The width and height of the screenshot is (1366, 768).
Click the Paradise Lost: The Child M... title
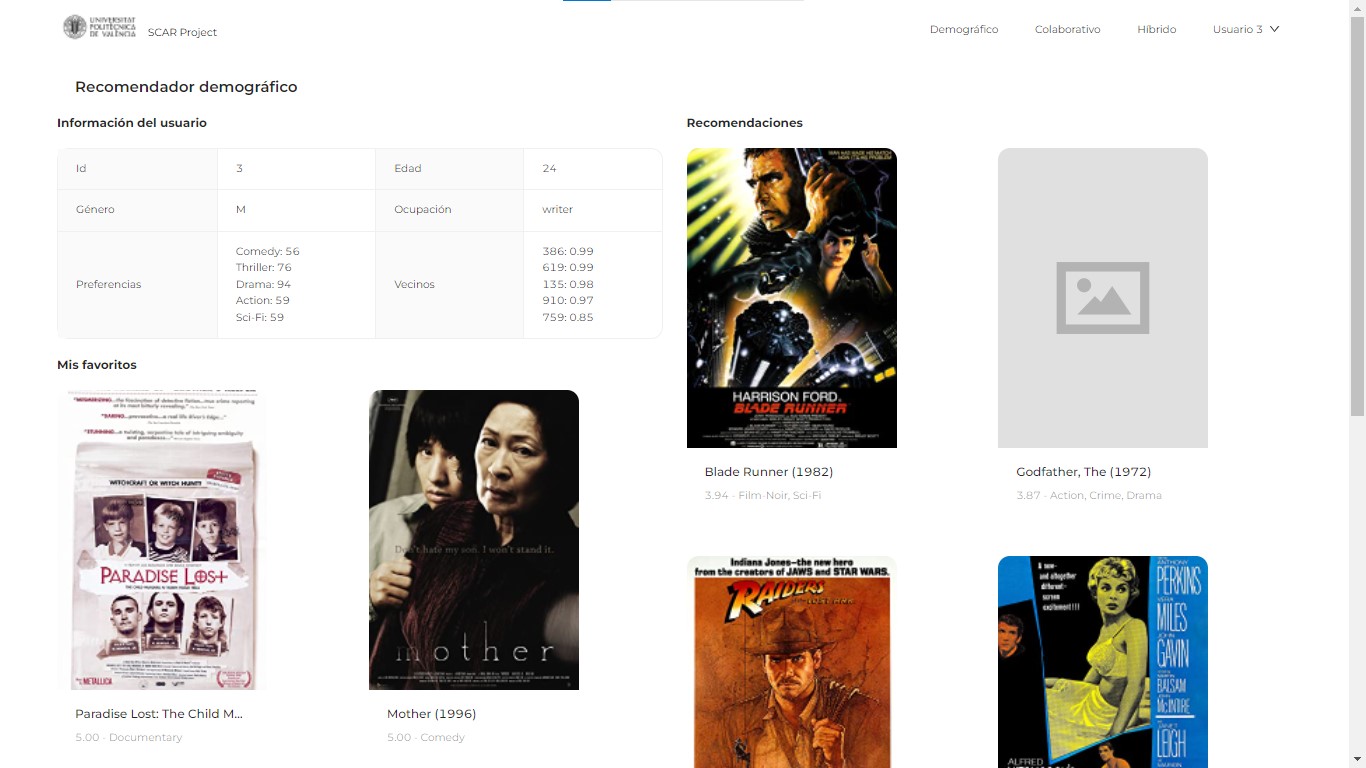[159, 714]
